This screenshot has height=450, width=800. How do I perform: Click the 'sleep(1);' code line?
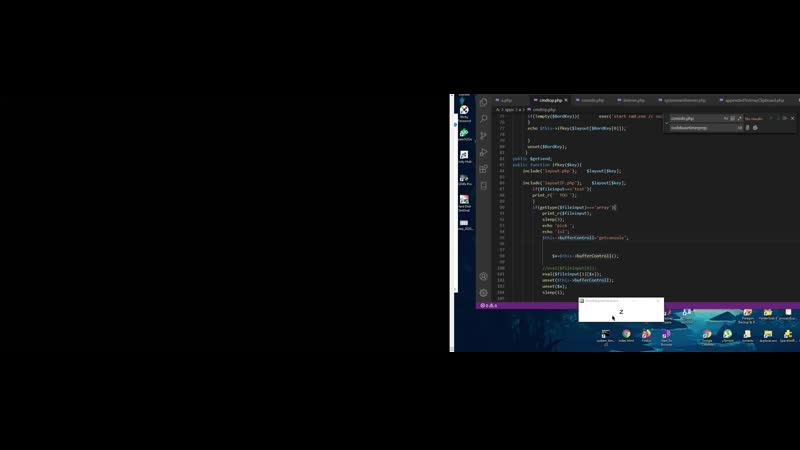point(553,292)
